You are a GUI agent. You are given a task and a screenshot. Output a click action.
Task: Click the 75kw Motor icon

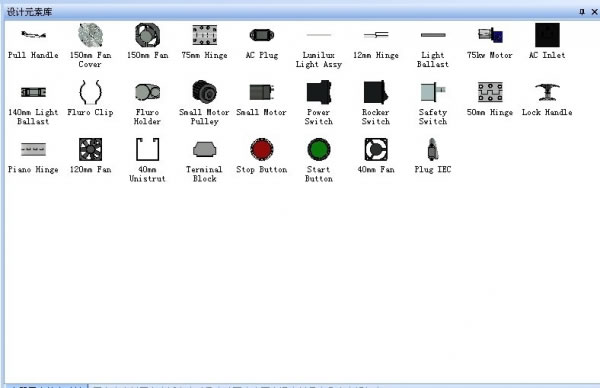pyautogui.click(x=490, y=35)
